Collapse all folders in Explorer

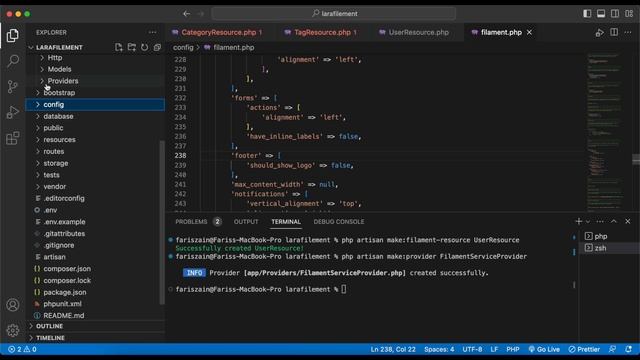pos(157,47)
